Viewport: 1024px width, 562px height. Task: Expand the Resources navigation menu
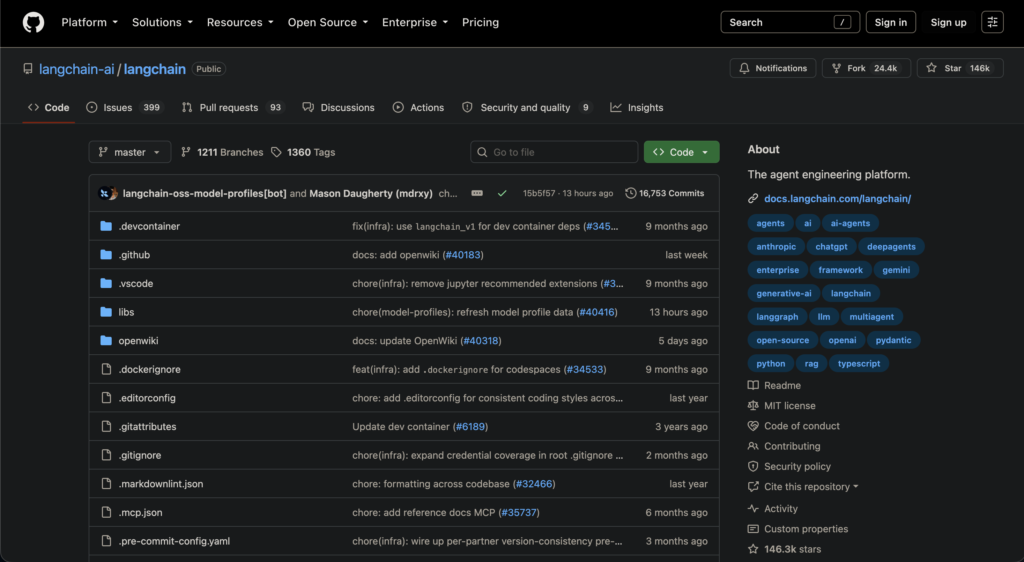point(240,22)
